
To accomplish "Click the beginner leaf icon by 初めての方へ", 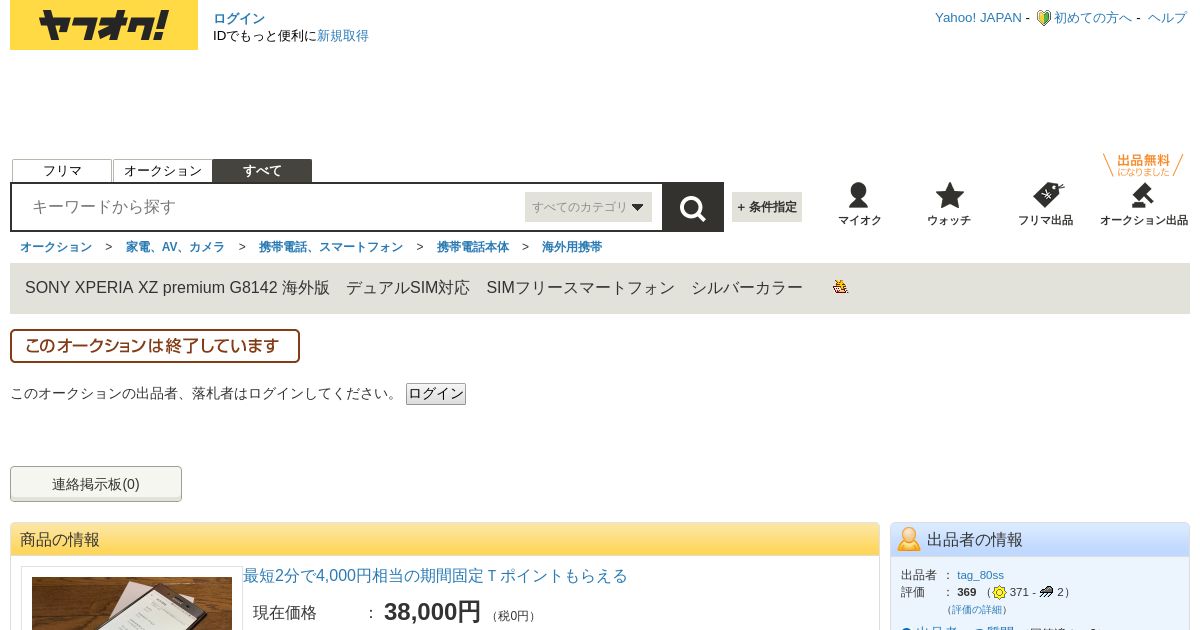I will [1043, 18].
